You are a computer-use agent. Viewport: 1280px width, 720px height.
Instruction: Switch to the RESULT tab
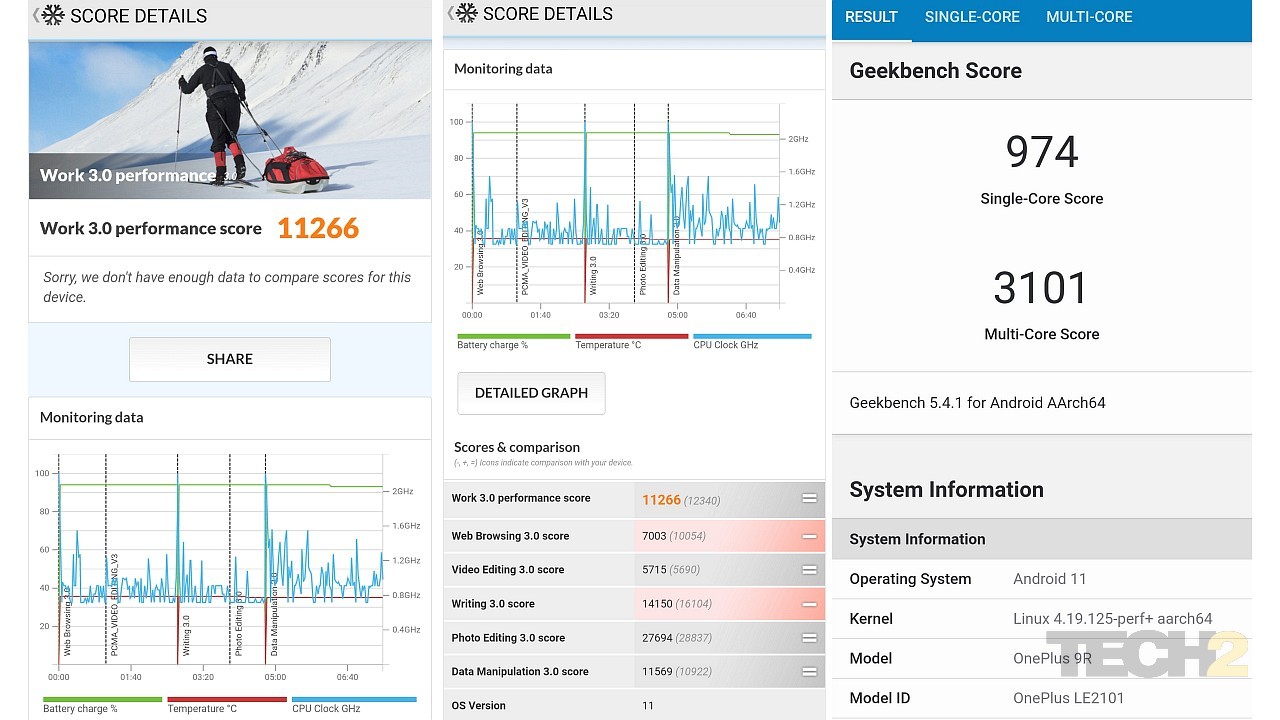click(871, 17)
